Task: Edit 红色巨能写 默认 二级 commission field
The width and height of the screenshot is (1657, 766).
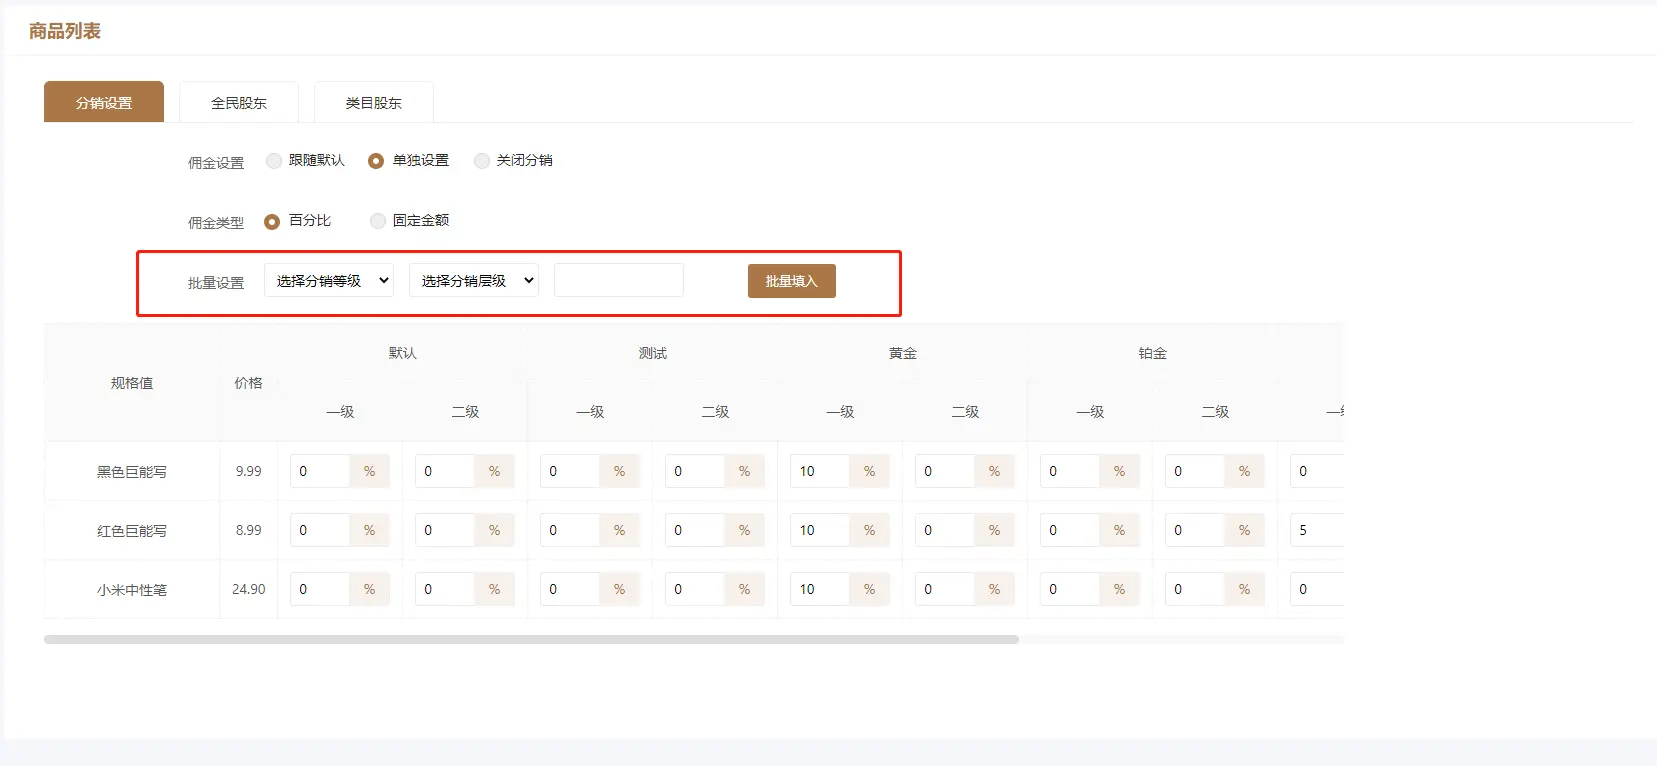Action: click(x=445, y=530)
